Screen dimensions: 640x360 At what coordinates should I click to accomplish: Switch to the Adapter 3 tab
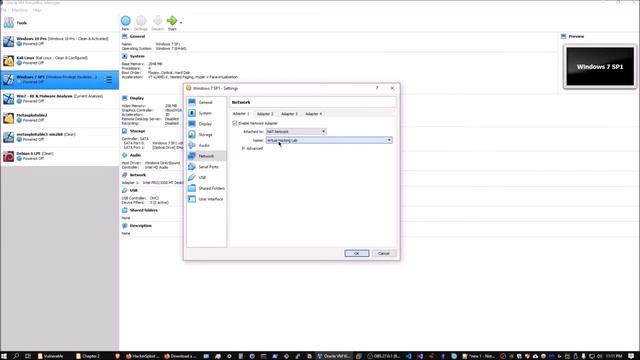[x=289, y=114]
